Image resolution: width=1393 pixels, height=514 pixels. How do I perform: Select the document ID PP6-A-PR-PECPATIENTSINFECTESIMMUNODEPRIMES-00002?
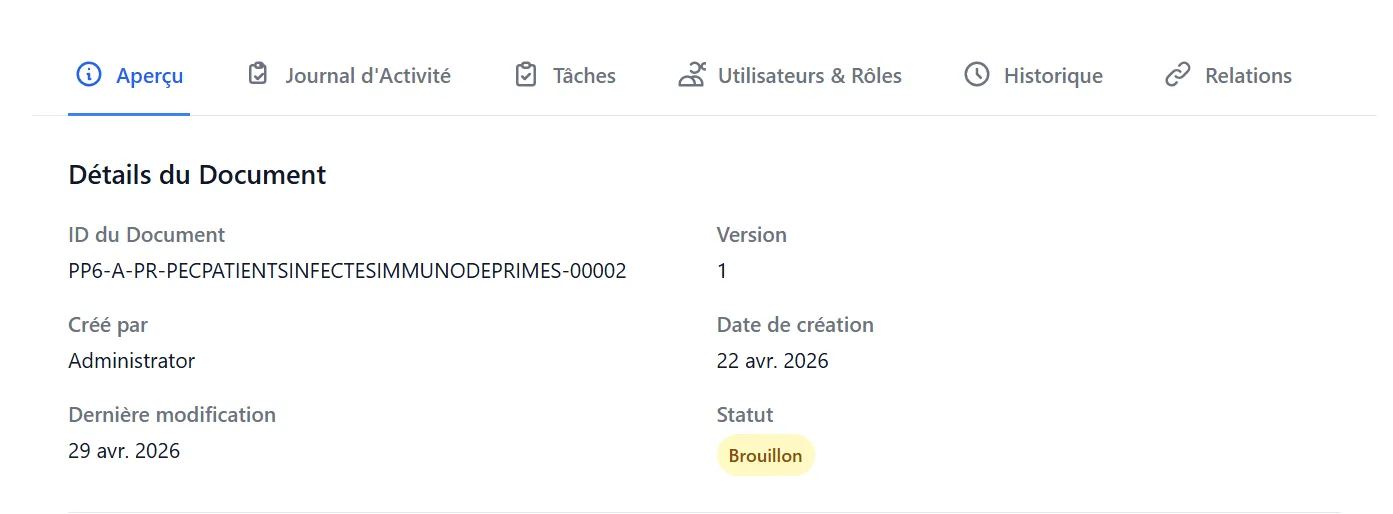tap(347, 271)
